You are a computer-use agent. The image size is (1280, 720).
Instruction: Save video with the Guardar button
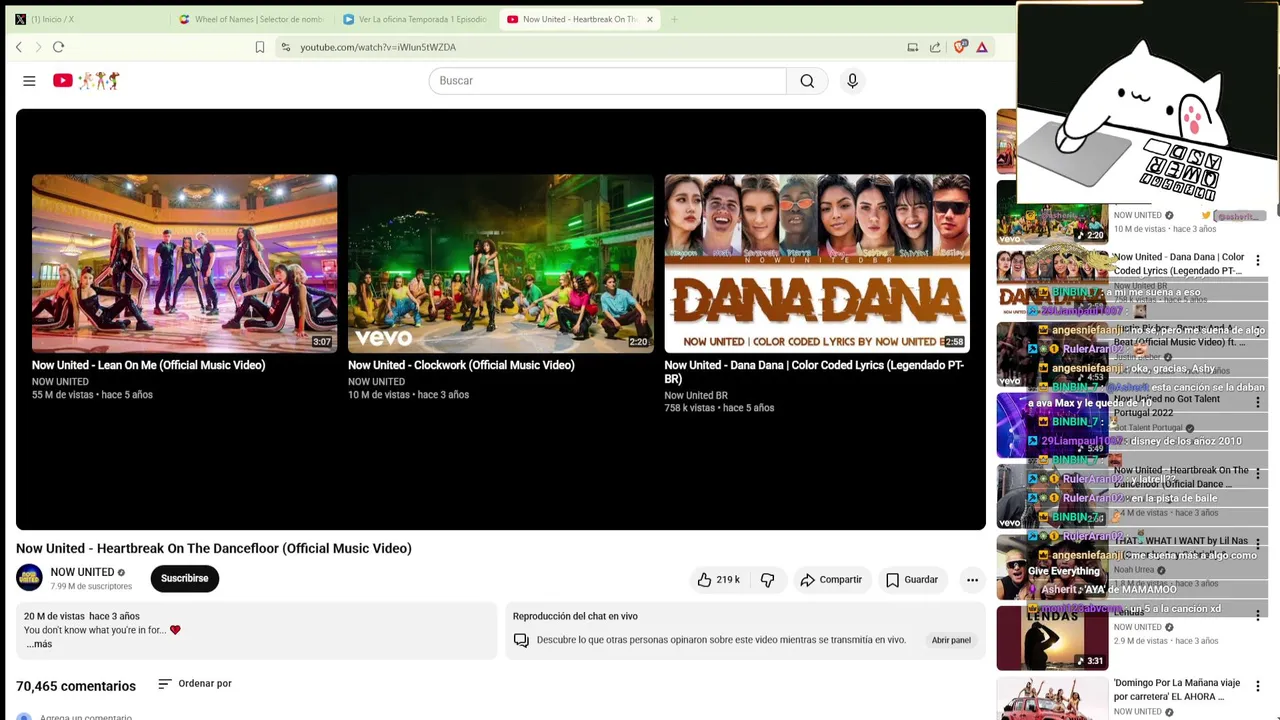[911, 580]
